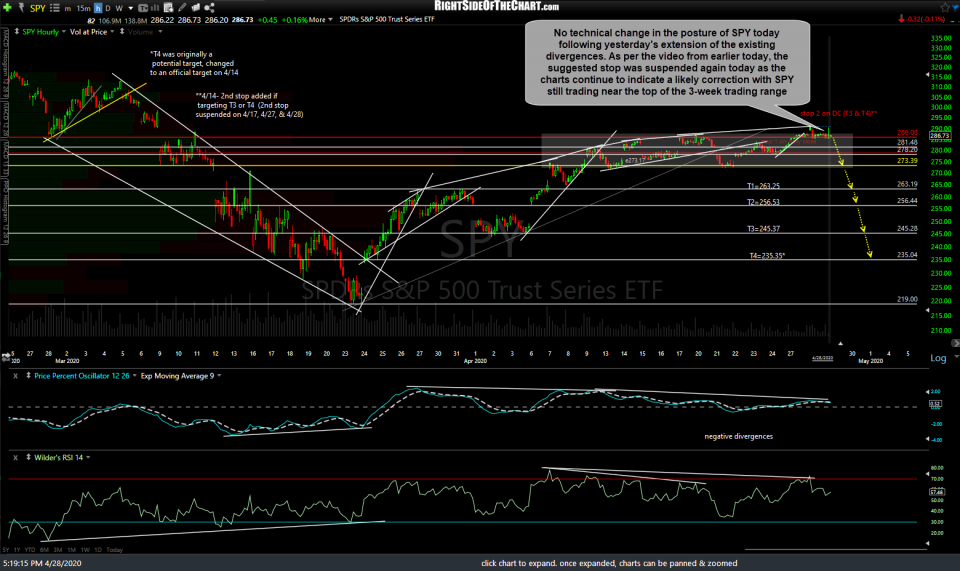Select the minute 'm' timeframe
960x571 pixels.
pos(67,9)
